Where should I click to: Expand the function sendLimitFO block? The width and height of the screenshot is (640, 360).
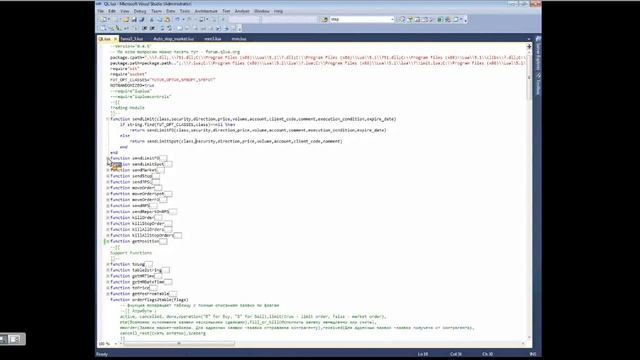point(108,158)
